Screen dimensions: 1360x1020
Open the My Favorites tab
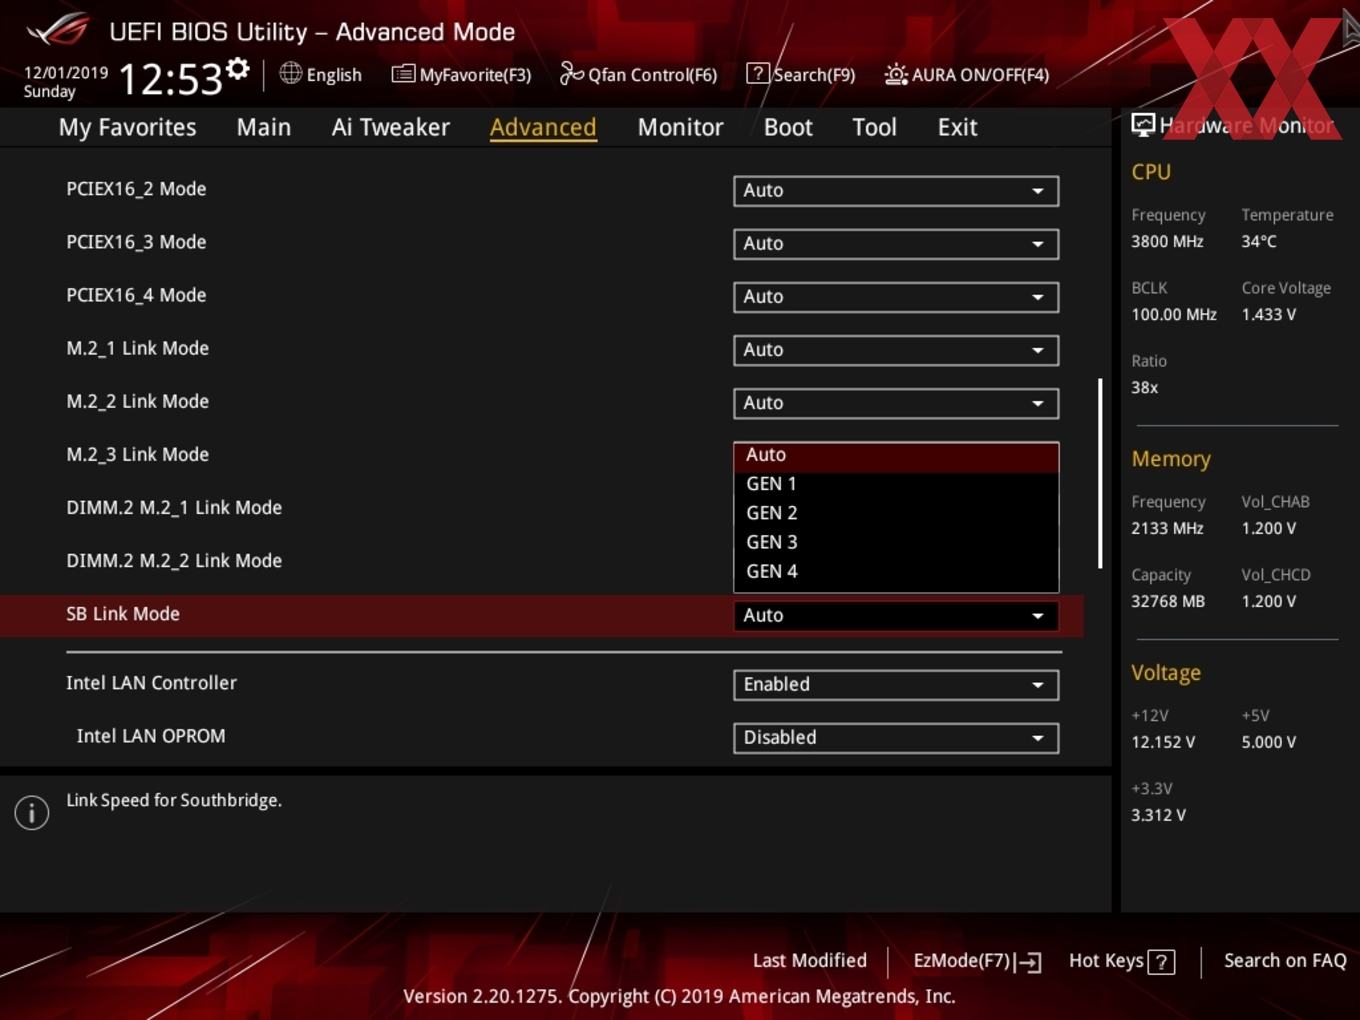pyautogui.click(x=127, y=127)
